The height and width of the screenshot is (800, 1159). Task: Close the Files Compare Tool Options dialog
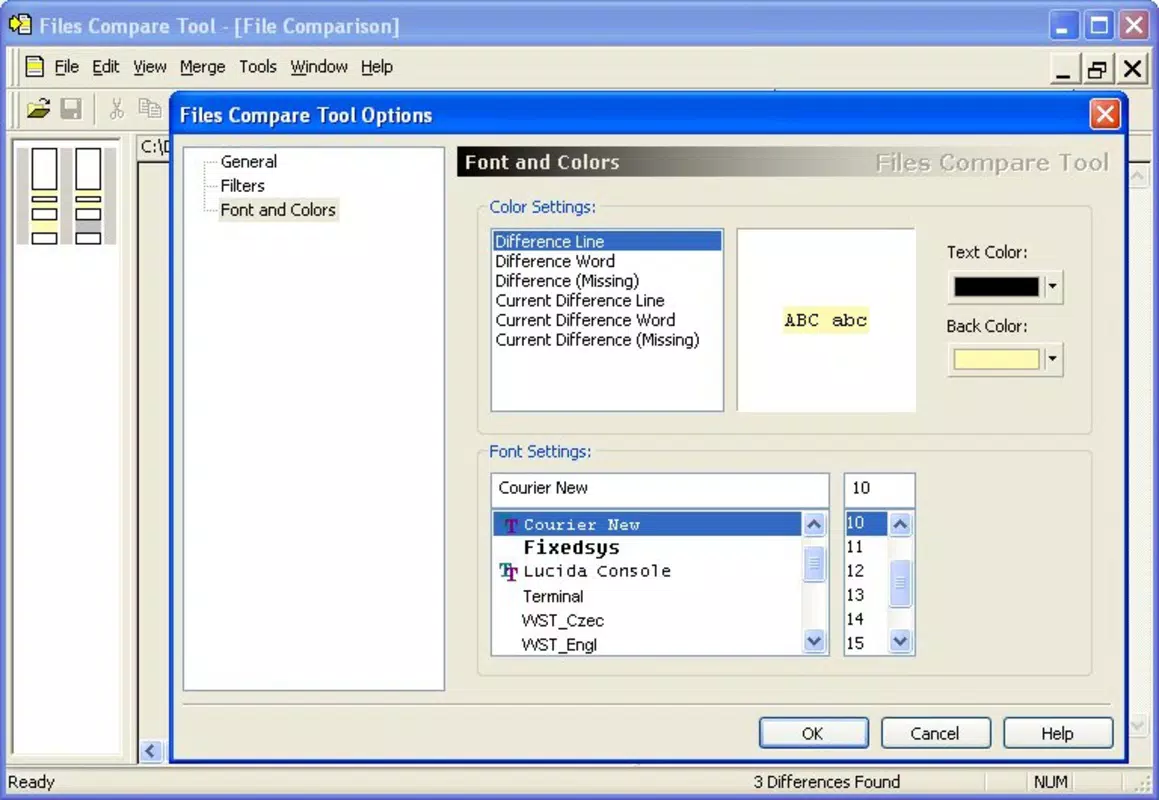tap(1104, 115)
